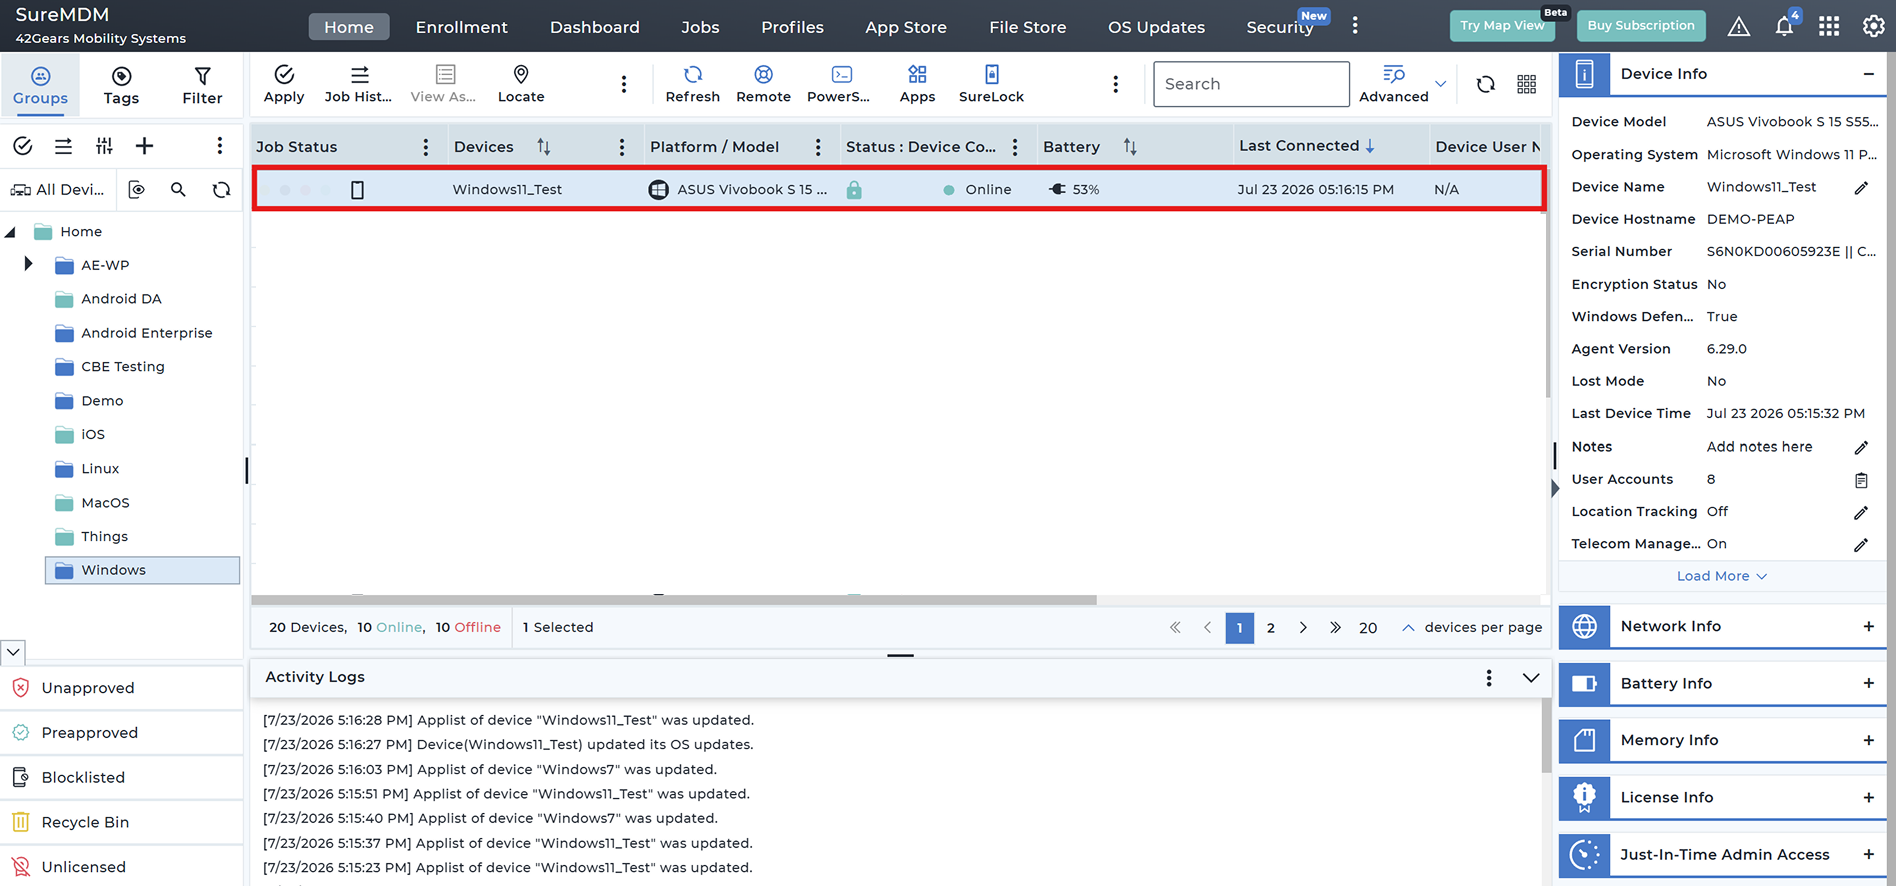Open the alerts warning triangle
The width and height of the screenshot is (1896, 886).
1739,26
